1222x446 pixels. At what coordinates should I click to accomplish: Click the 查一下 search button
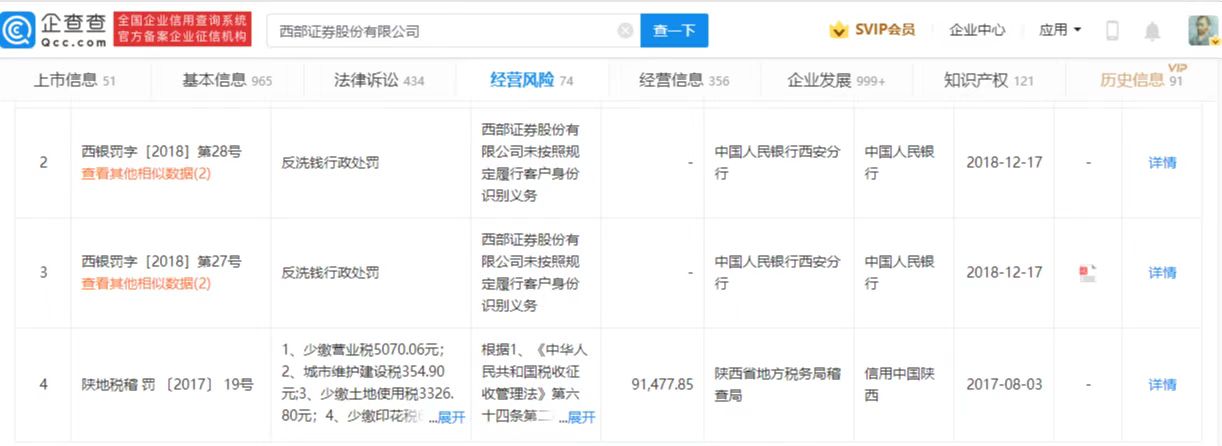(x=674, y=31)
